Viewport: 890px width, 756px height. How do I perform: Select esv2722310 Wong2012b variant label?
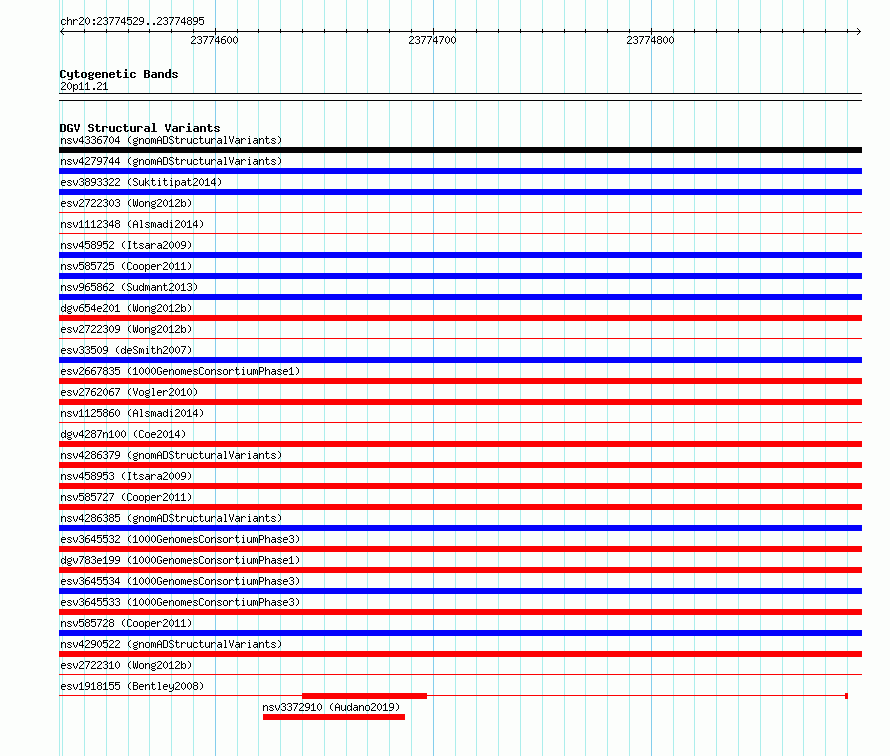[x=126, y=665]
